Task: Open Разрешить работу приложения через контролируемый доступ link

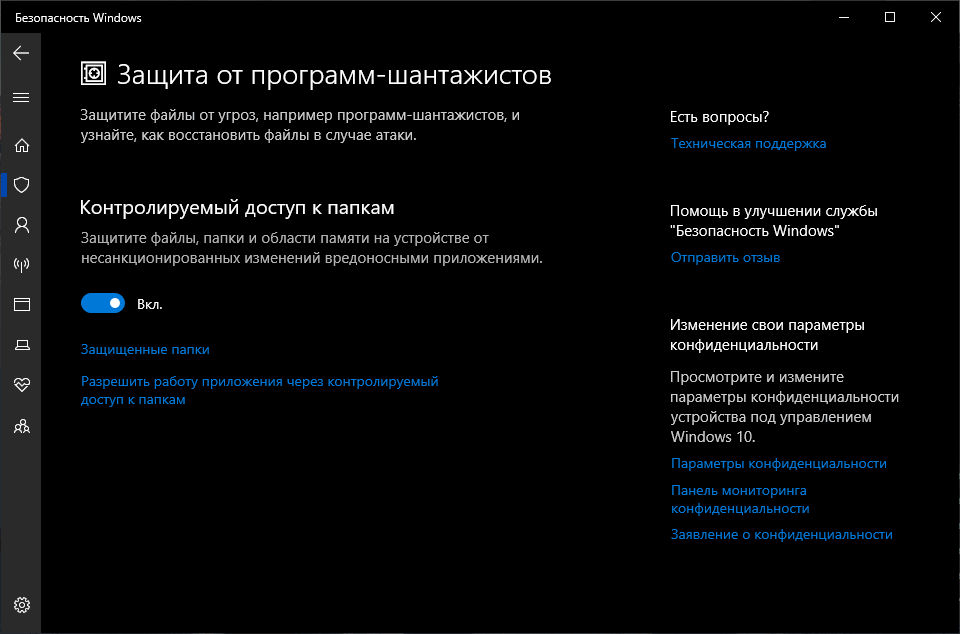Action: 260,390
